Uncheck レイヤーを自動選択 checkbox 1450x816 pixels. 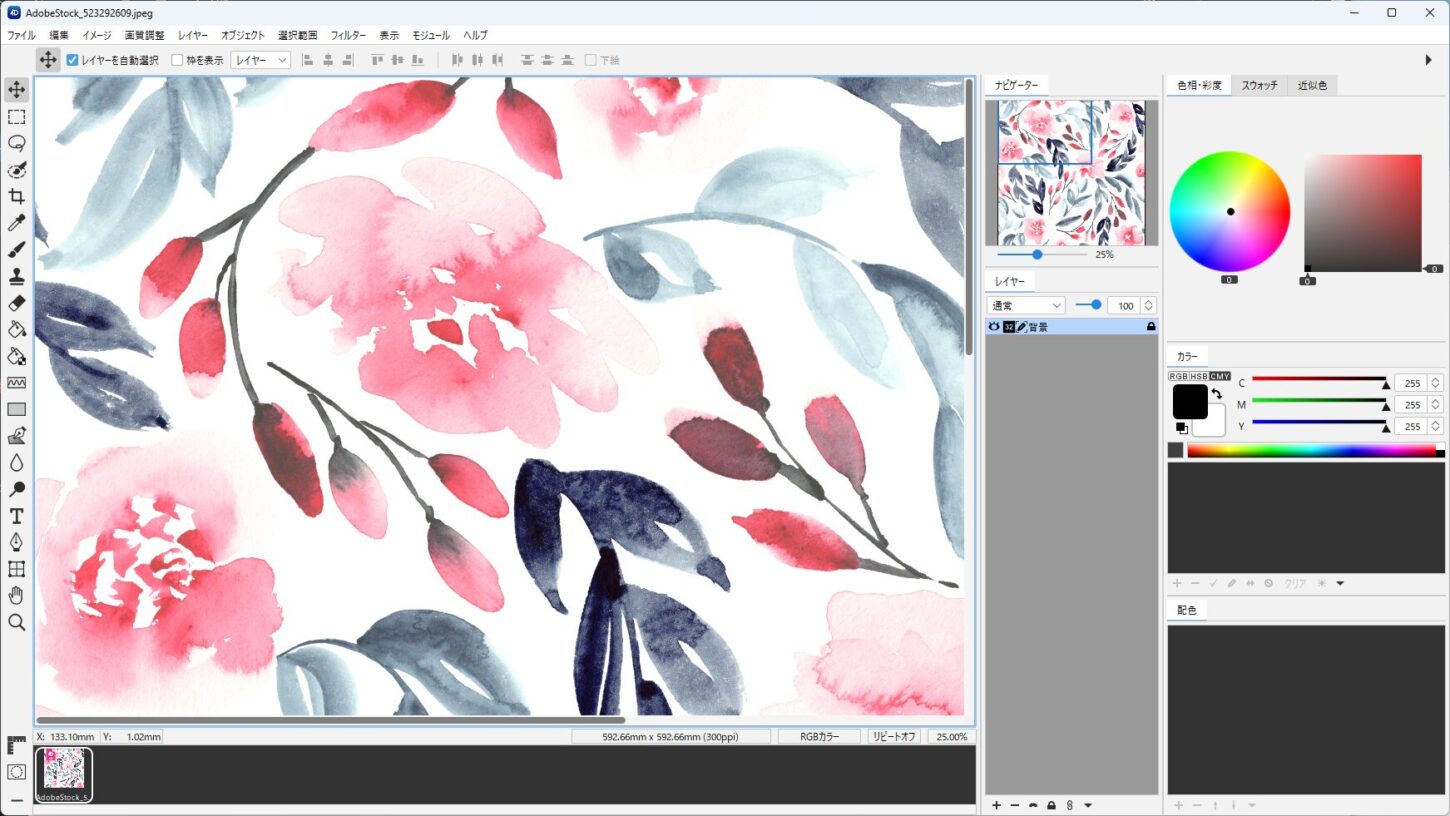[x=73, y=60]
